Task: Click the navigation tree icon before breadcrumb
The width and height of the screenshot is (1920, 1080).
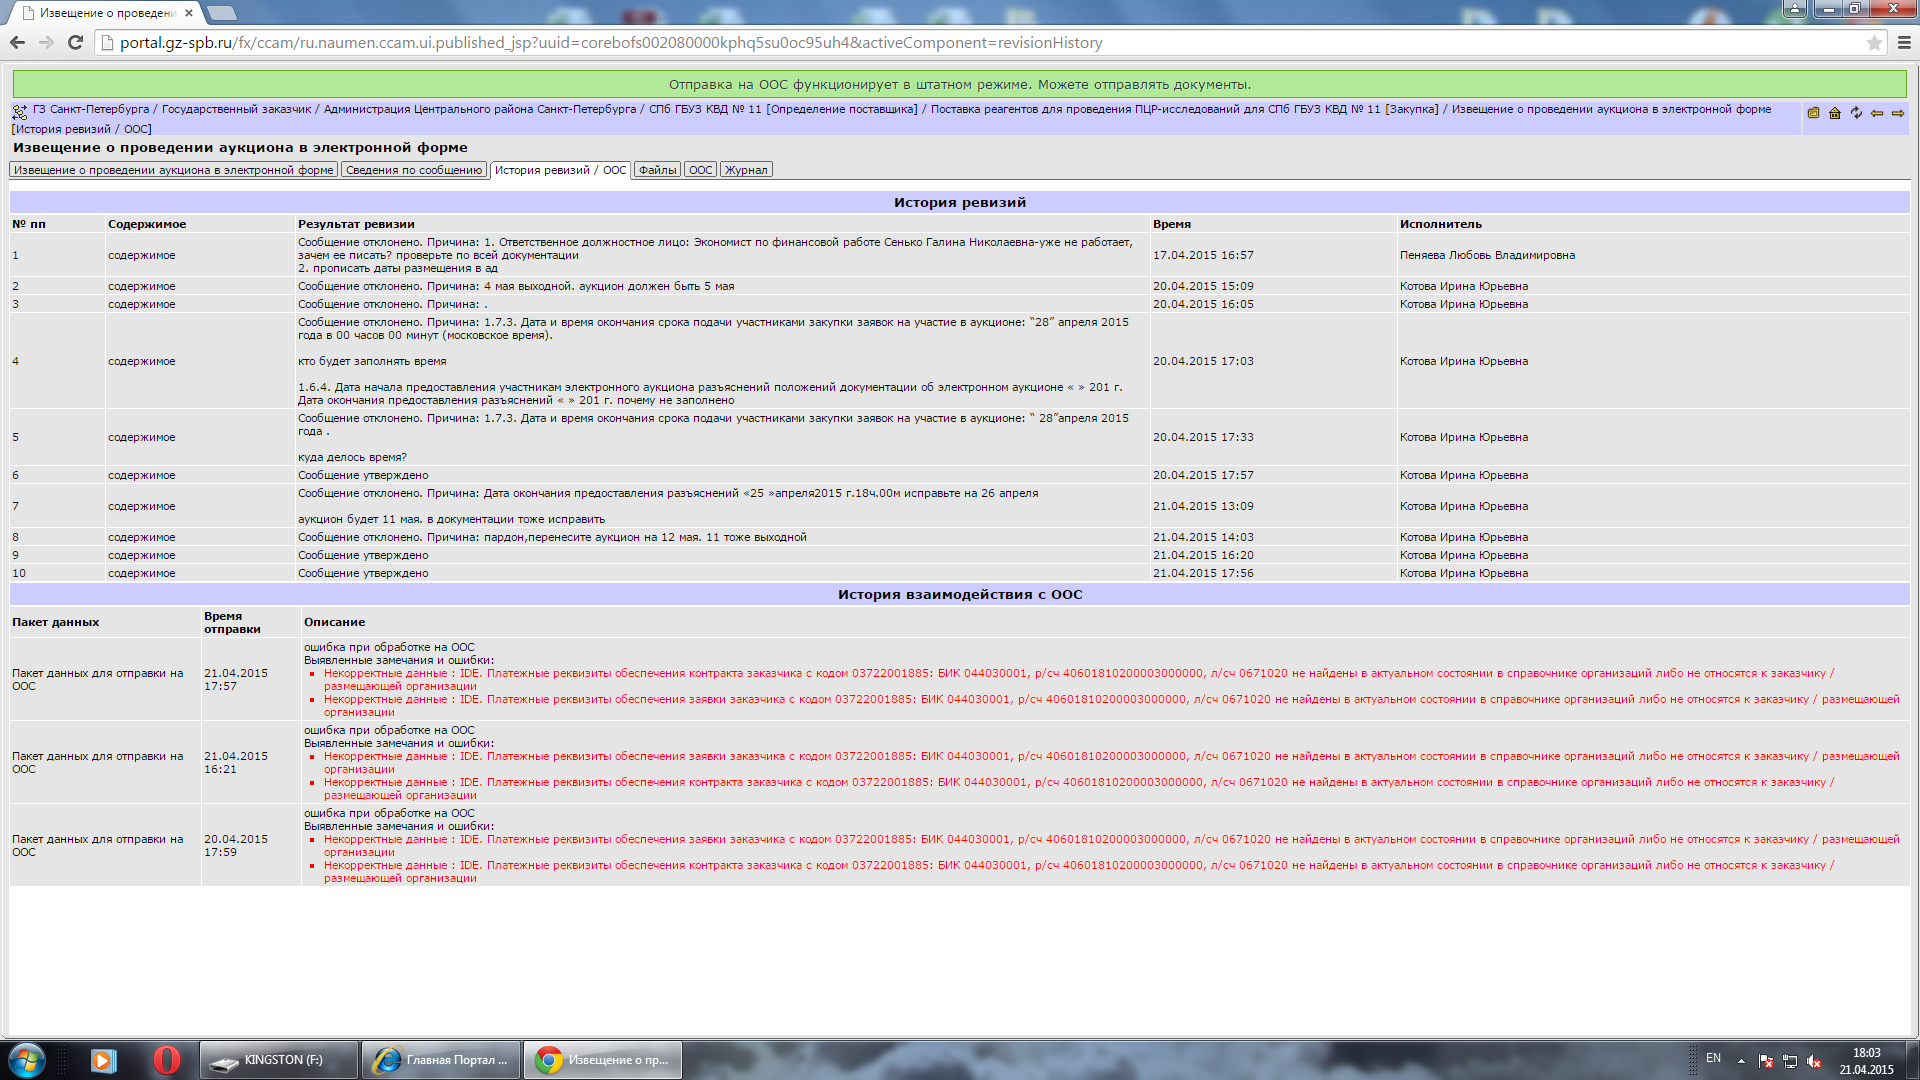Action: pyautogui.click(x=20, y=112)
